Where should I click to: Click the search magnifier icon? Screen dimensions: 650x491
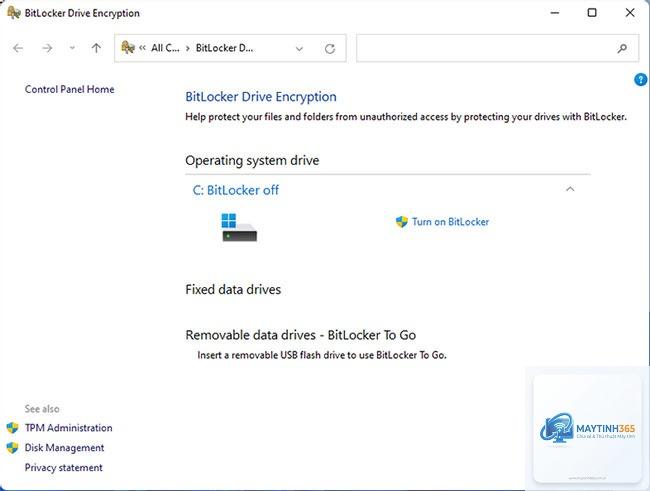(x=622, y=49)
